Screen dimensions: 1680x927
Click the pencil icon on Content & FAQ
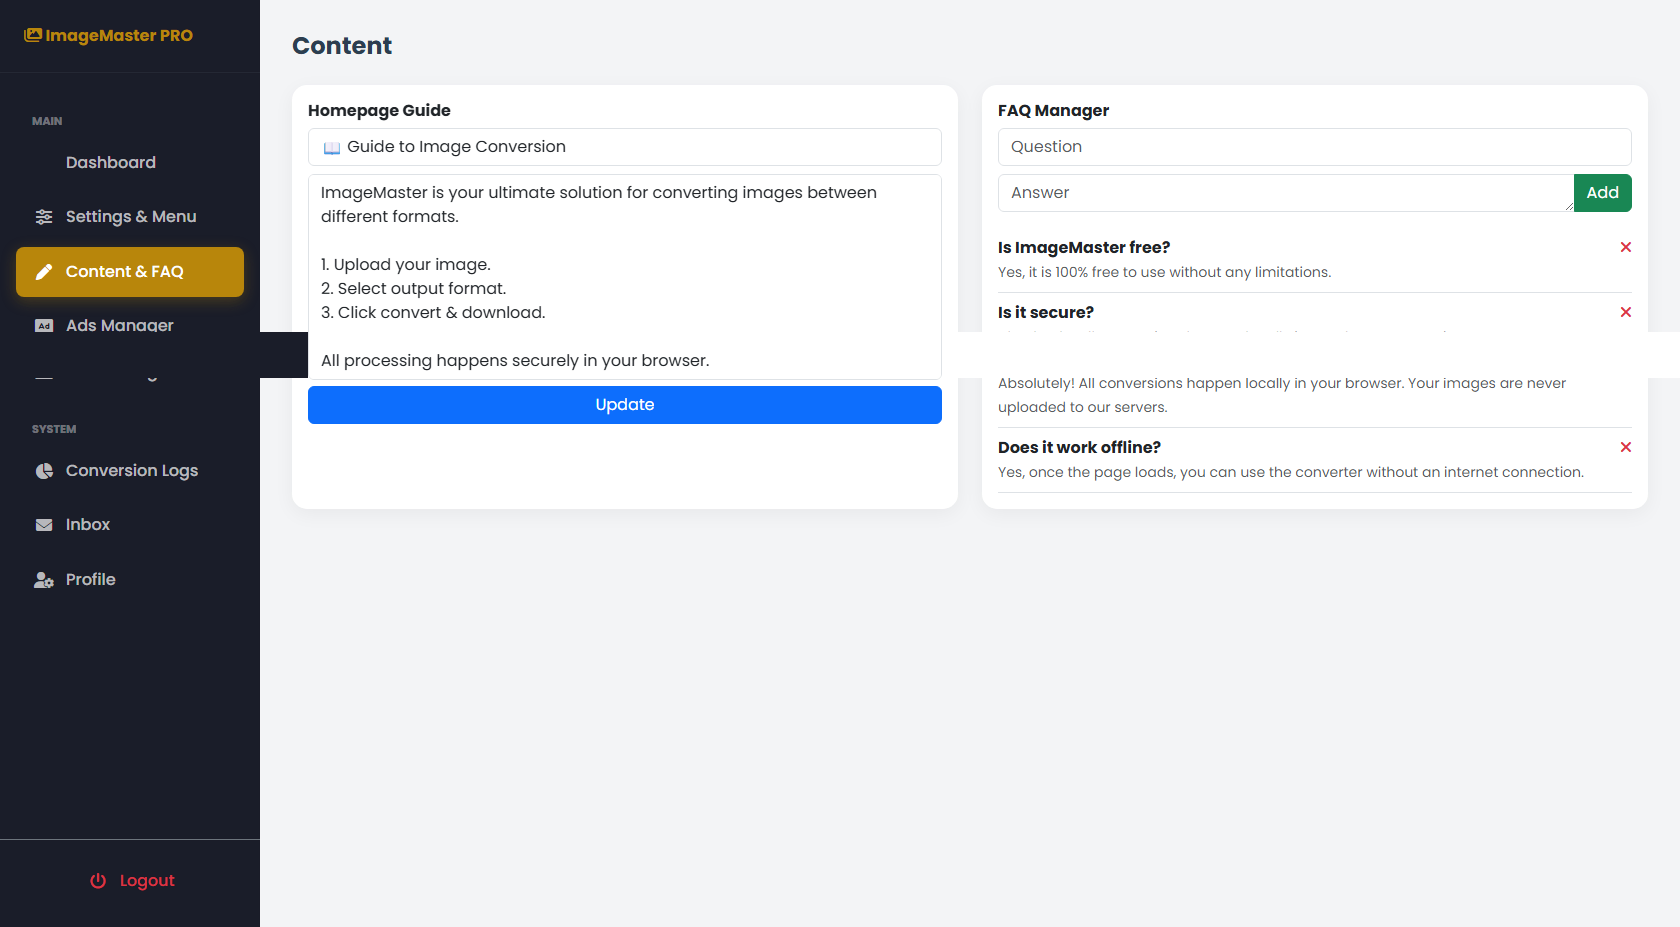click(x=44, y=272)
